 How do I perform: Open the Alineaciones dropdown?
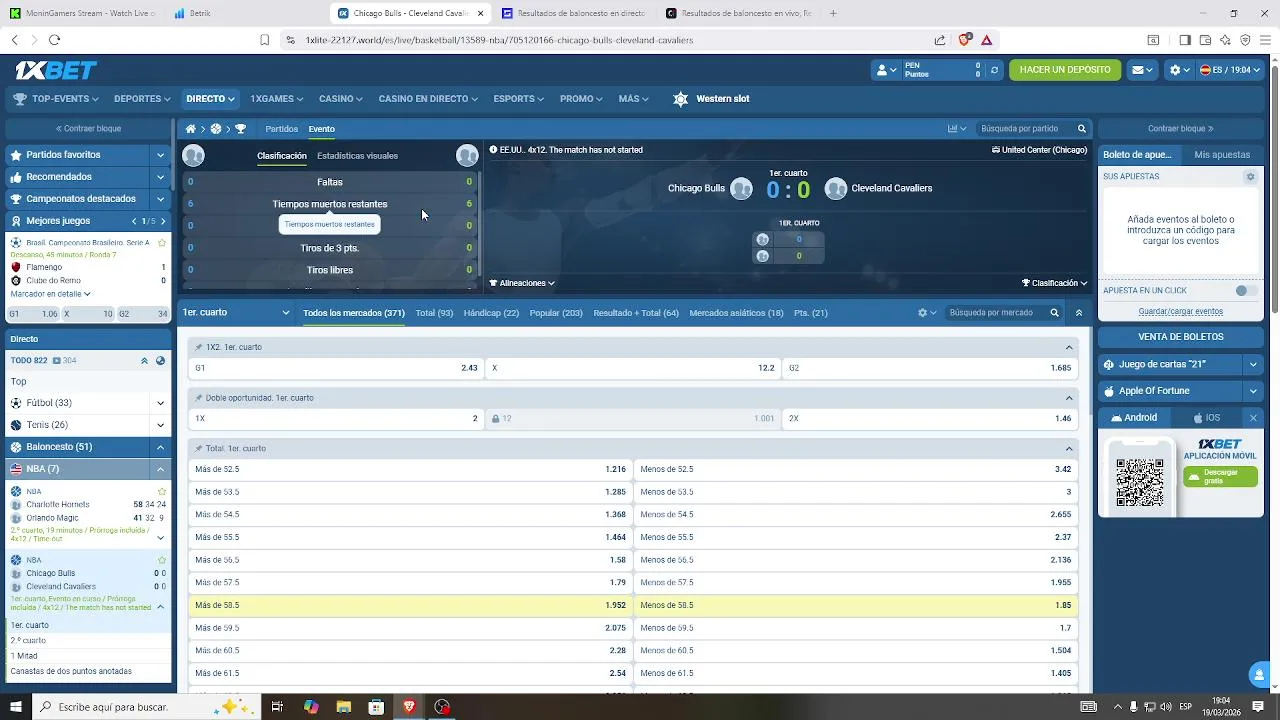tap(522, 283)
